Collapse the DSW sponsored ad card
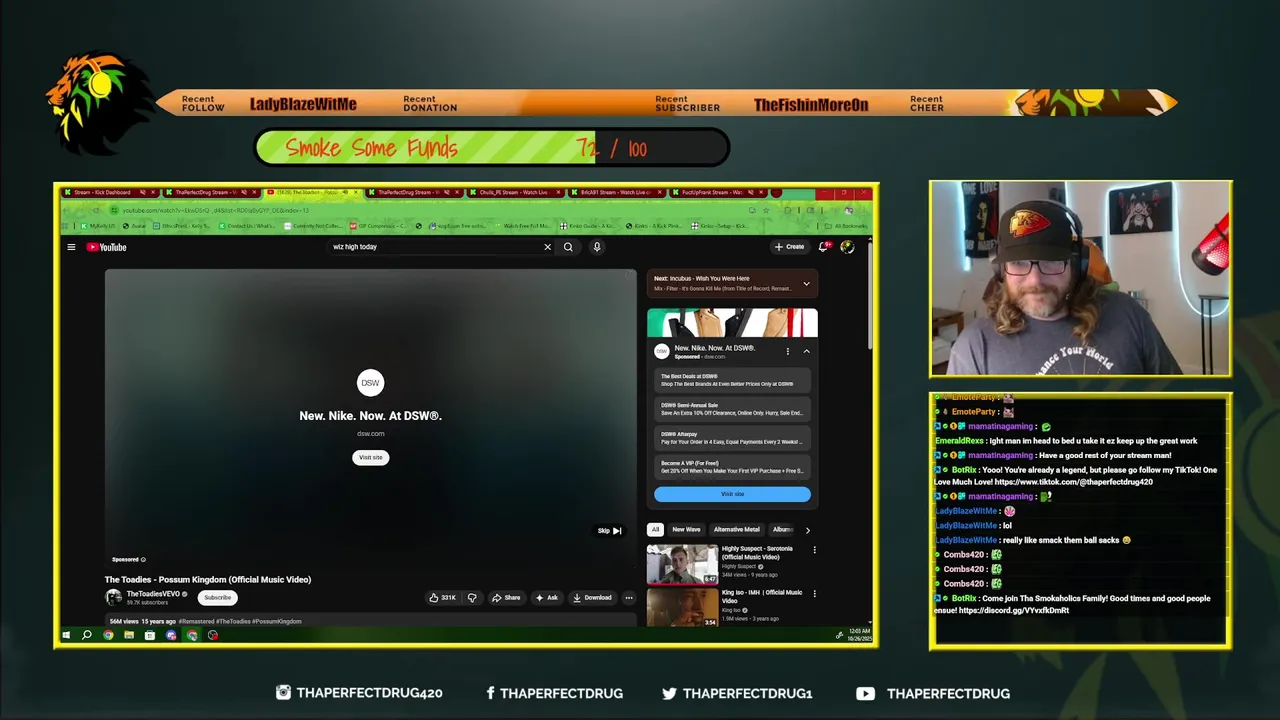This screenshot has width=1280, height=720. 806,351
